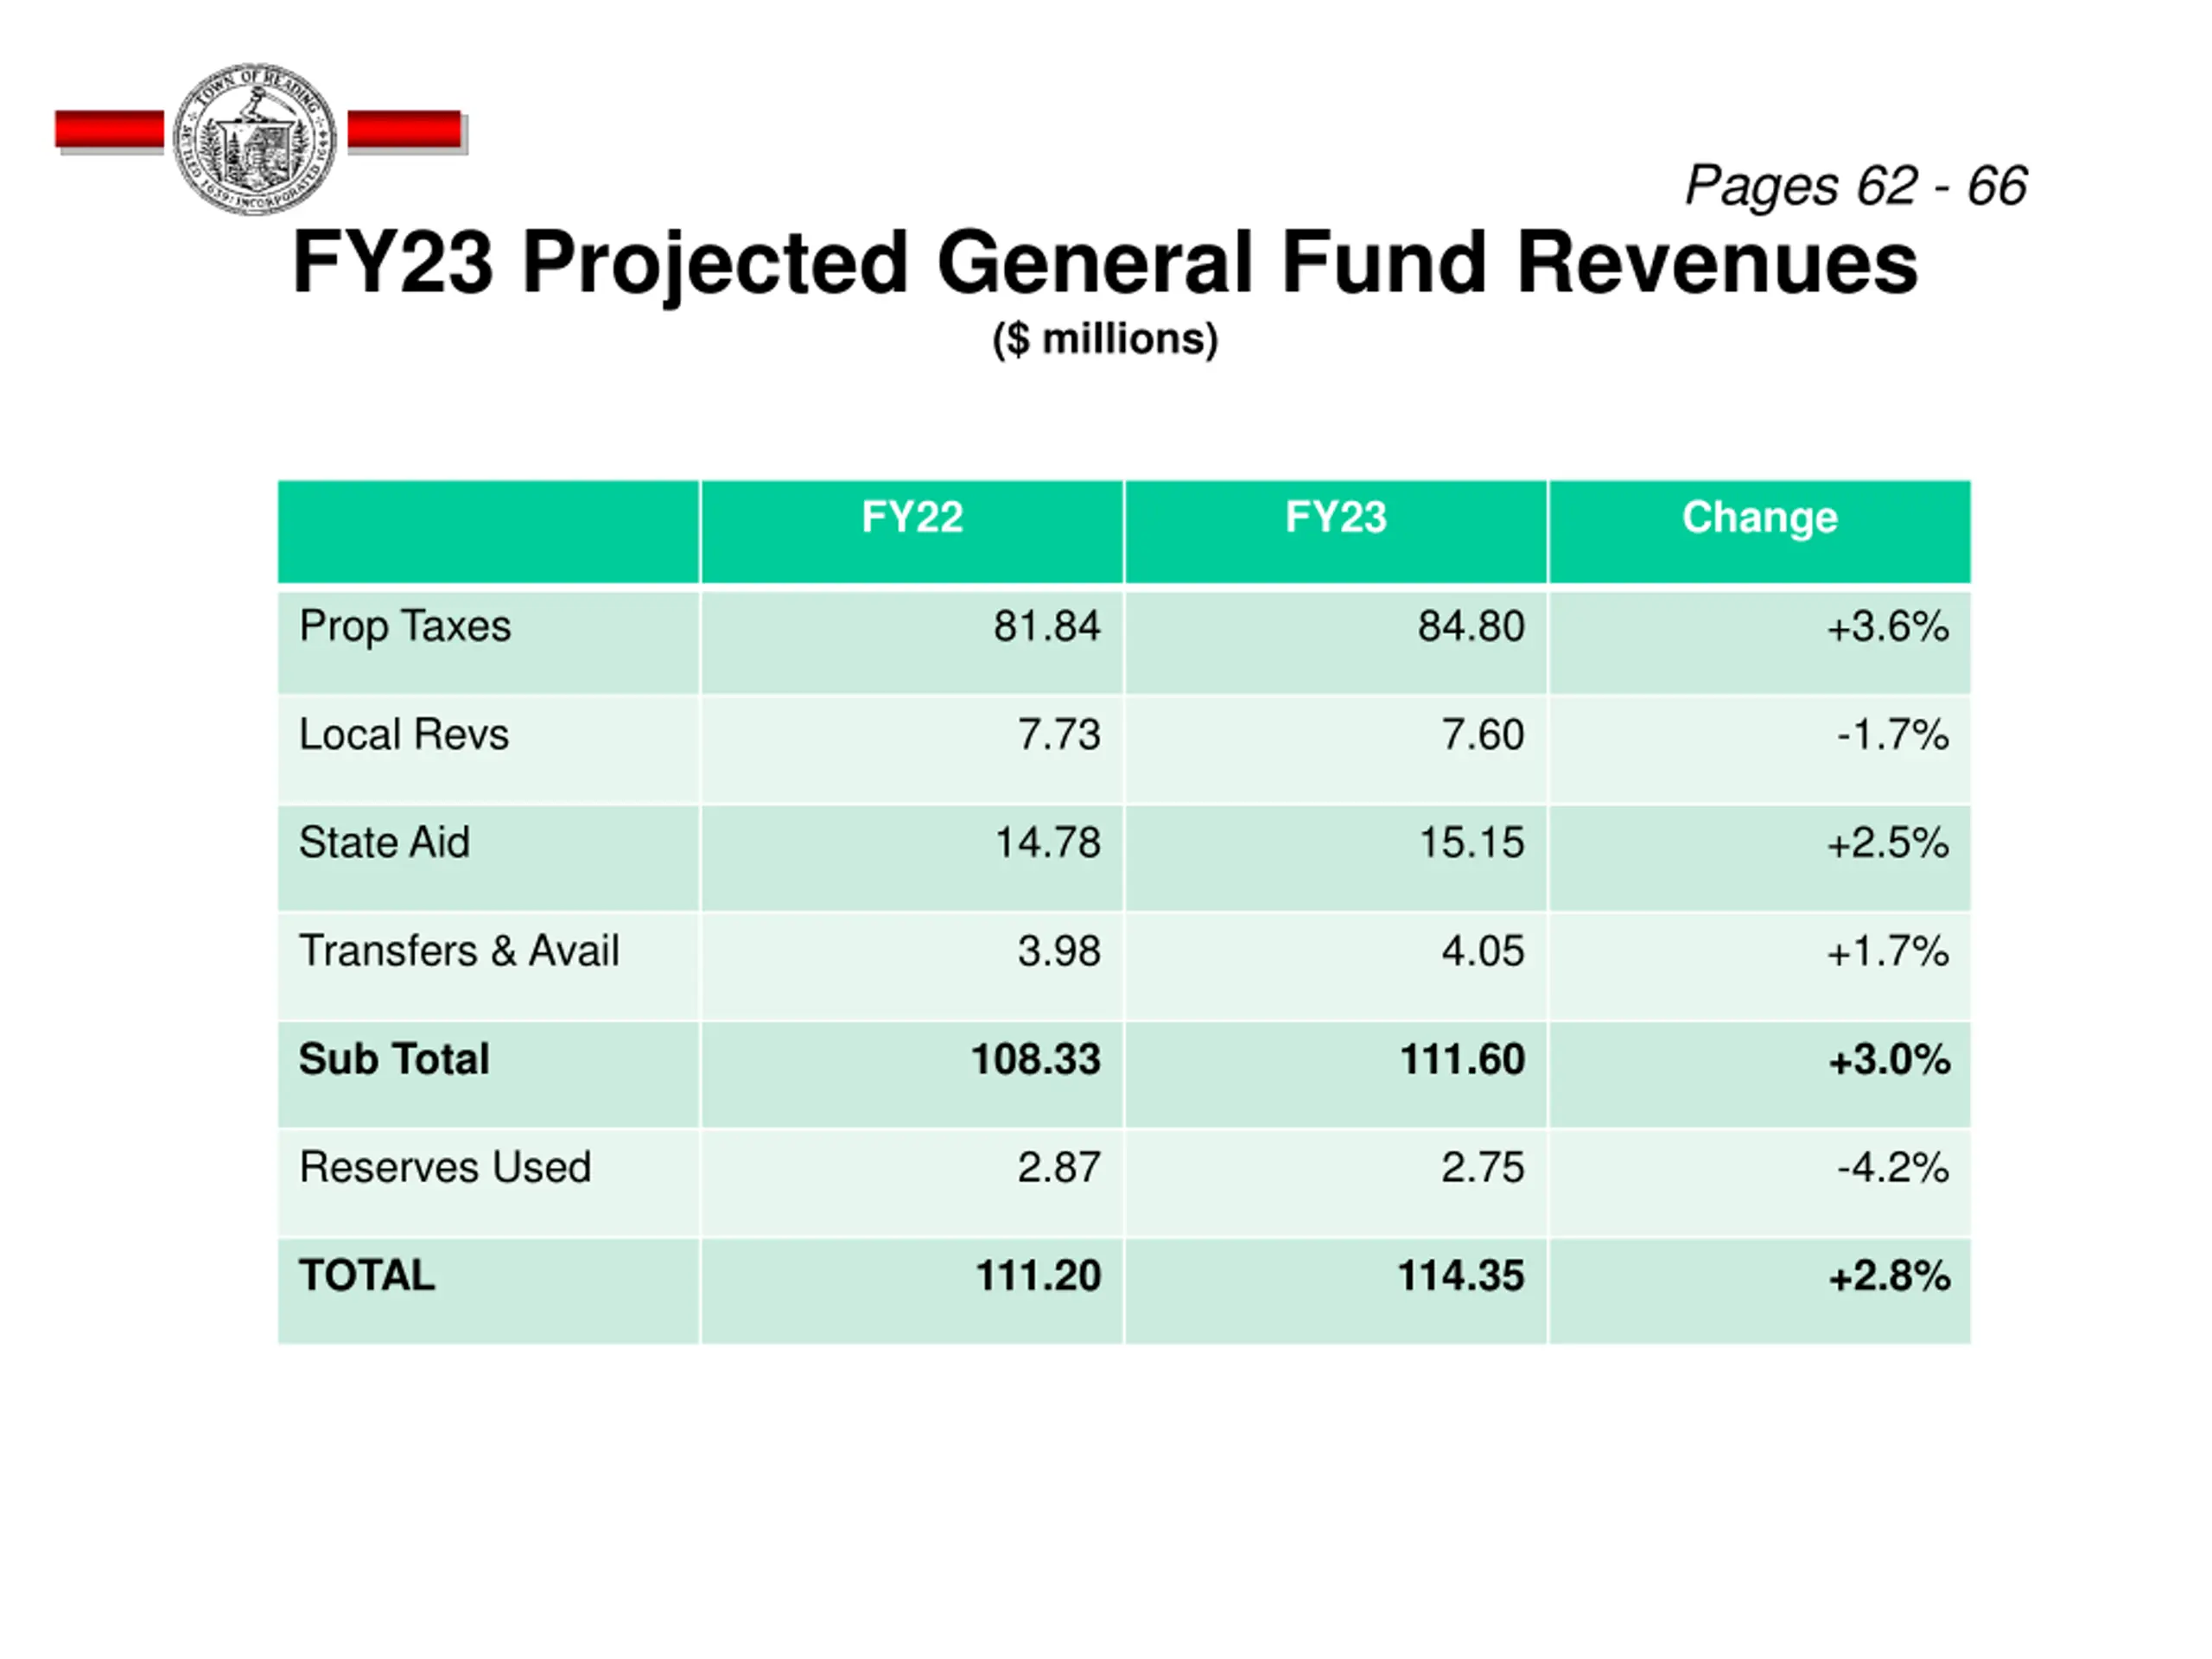Click the Town of Reading seal logo

click(254, 138)
